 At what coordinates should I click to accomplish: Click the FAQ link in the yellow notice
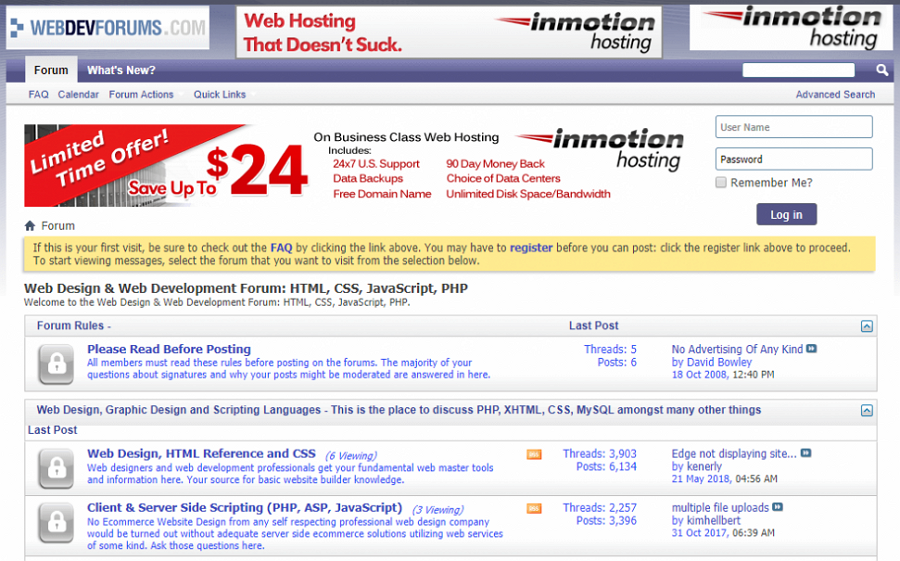coord(281,247)
